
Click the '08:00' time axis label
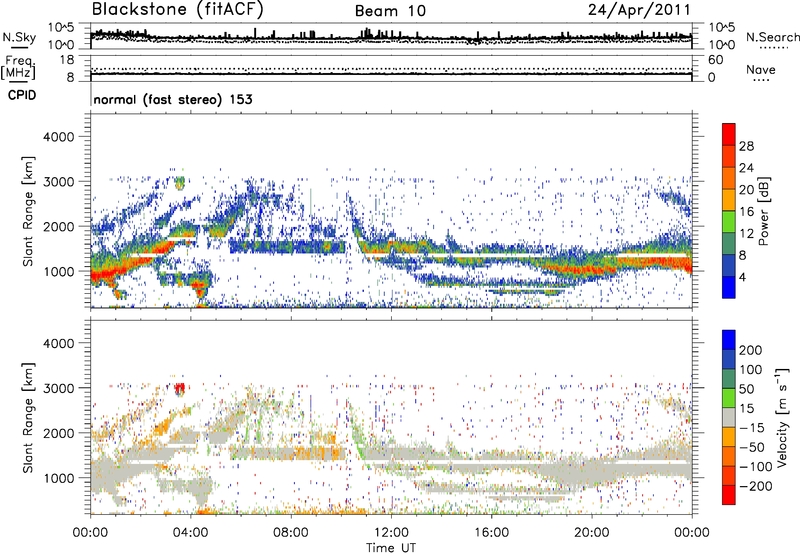click(x=291, y=533)
